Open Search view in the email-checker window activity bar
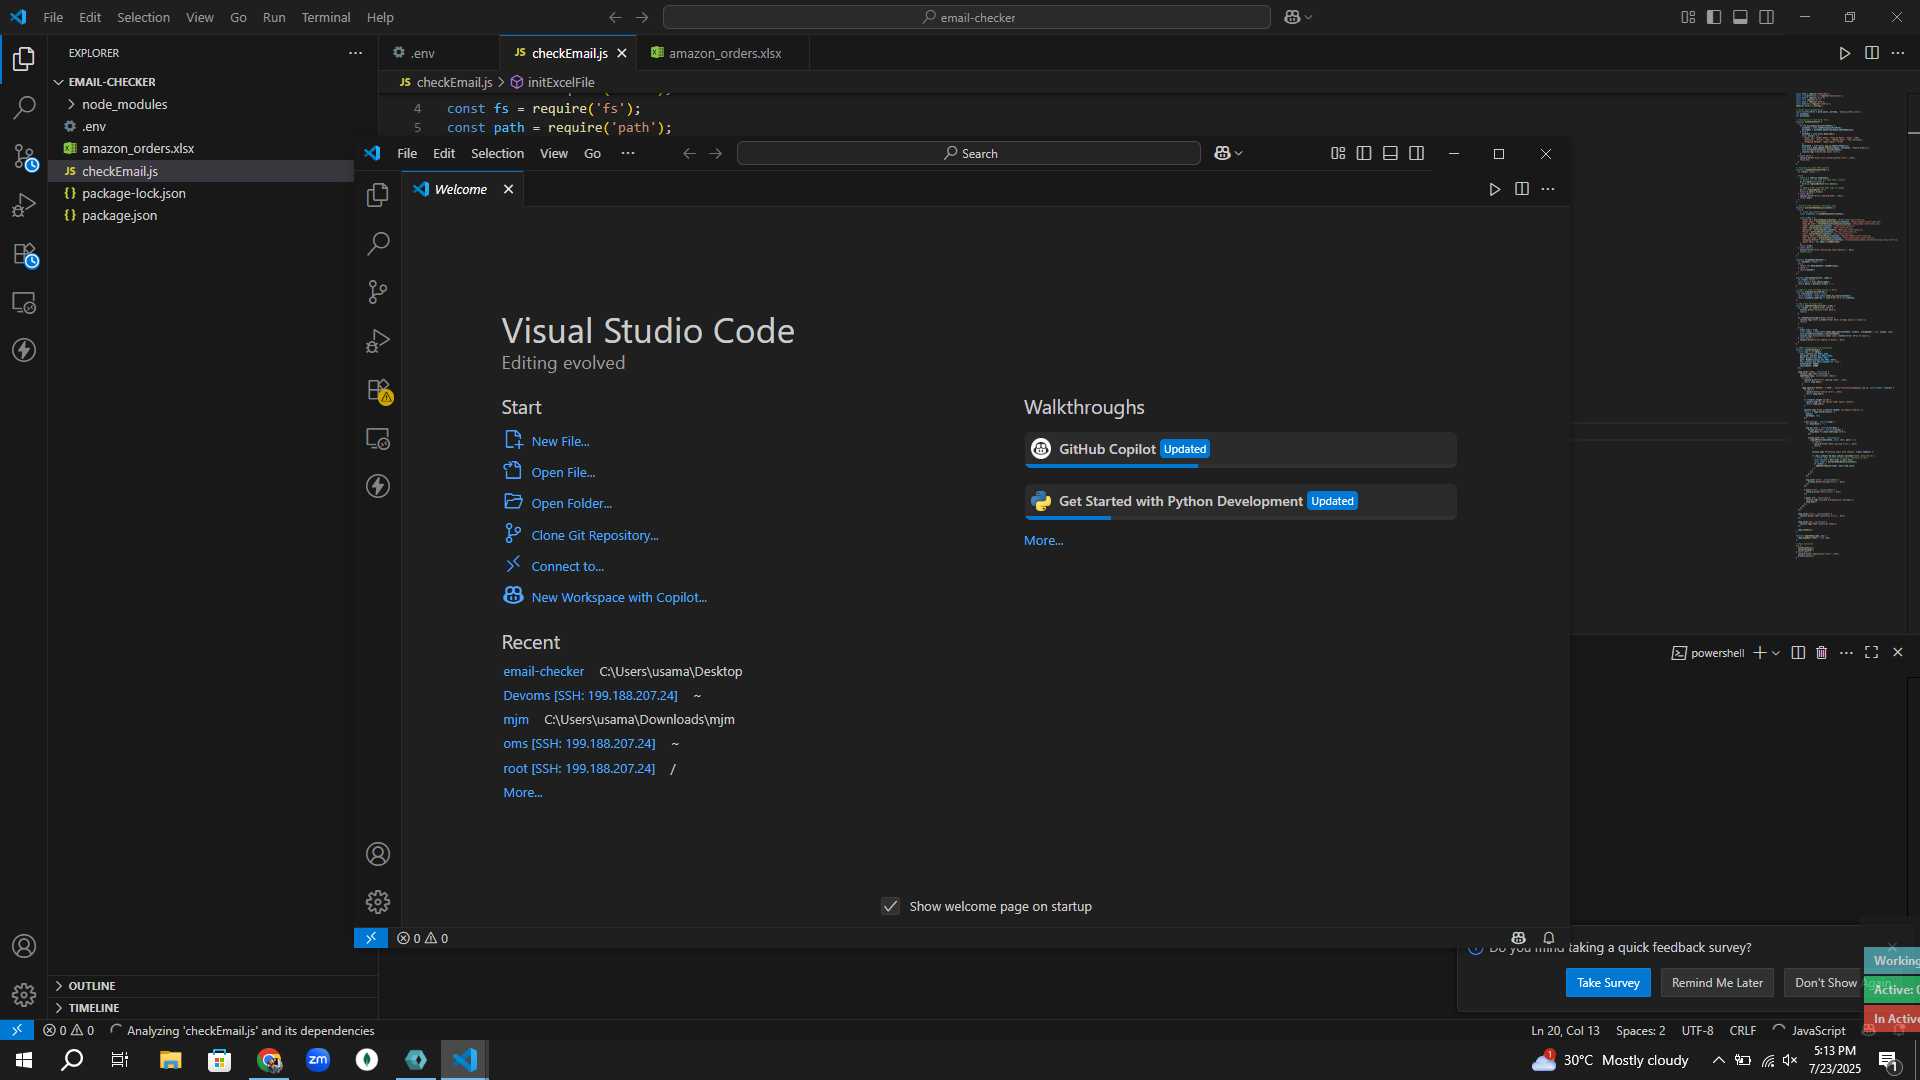This screenshot has width=1920, height=1080. pos(24,108)
